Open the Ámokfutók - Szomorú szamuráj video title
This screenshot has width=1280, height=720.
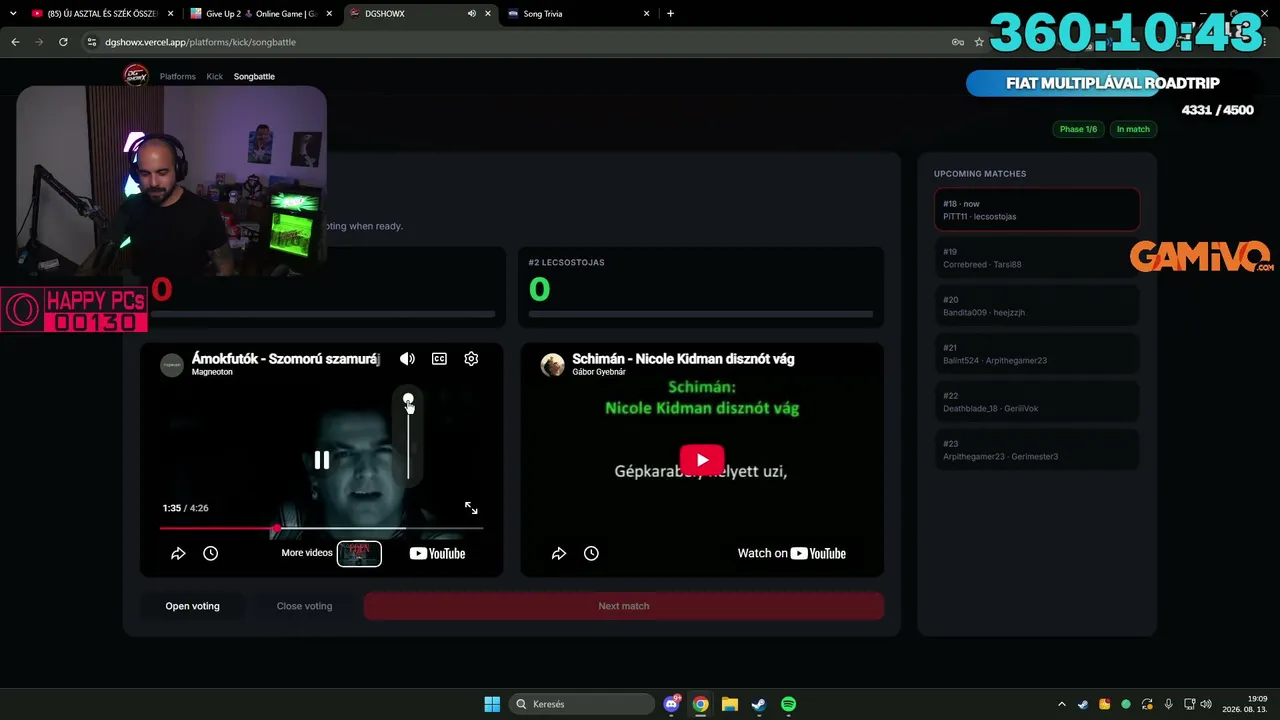[x=285, y=358]
